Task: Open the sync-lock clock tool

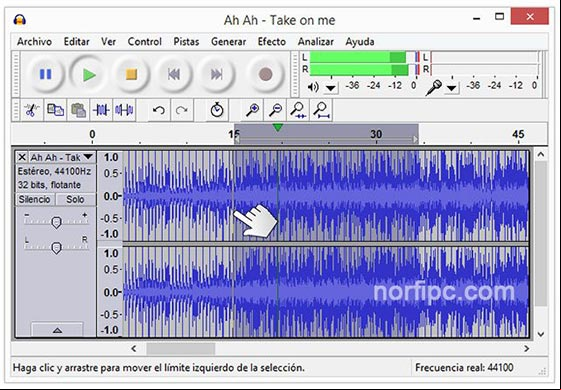Action: click(x=217, y=109)
